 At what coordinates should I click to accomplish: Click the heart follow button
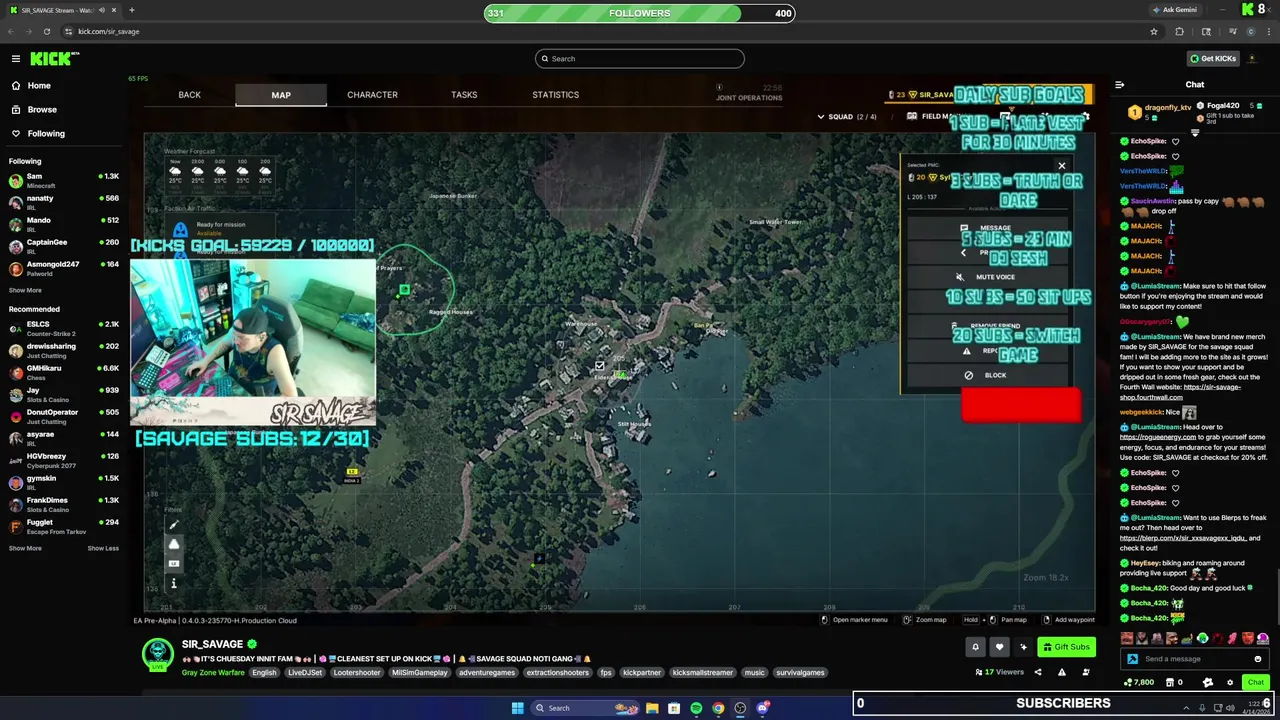pyautogui.click(x=999, y=648)
